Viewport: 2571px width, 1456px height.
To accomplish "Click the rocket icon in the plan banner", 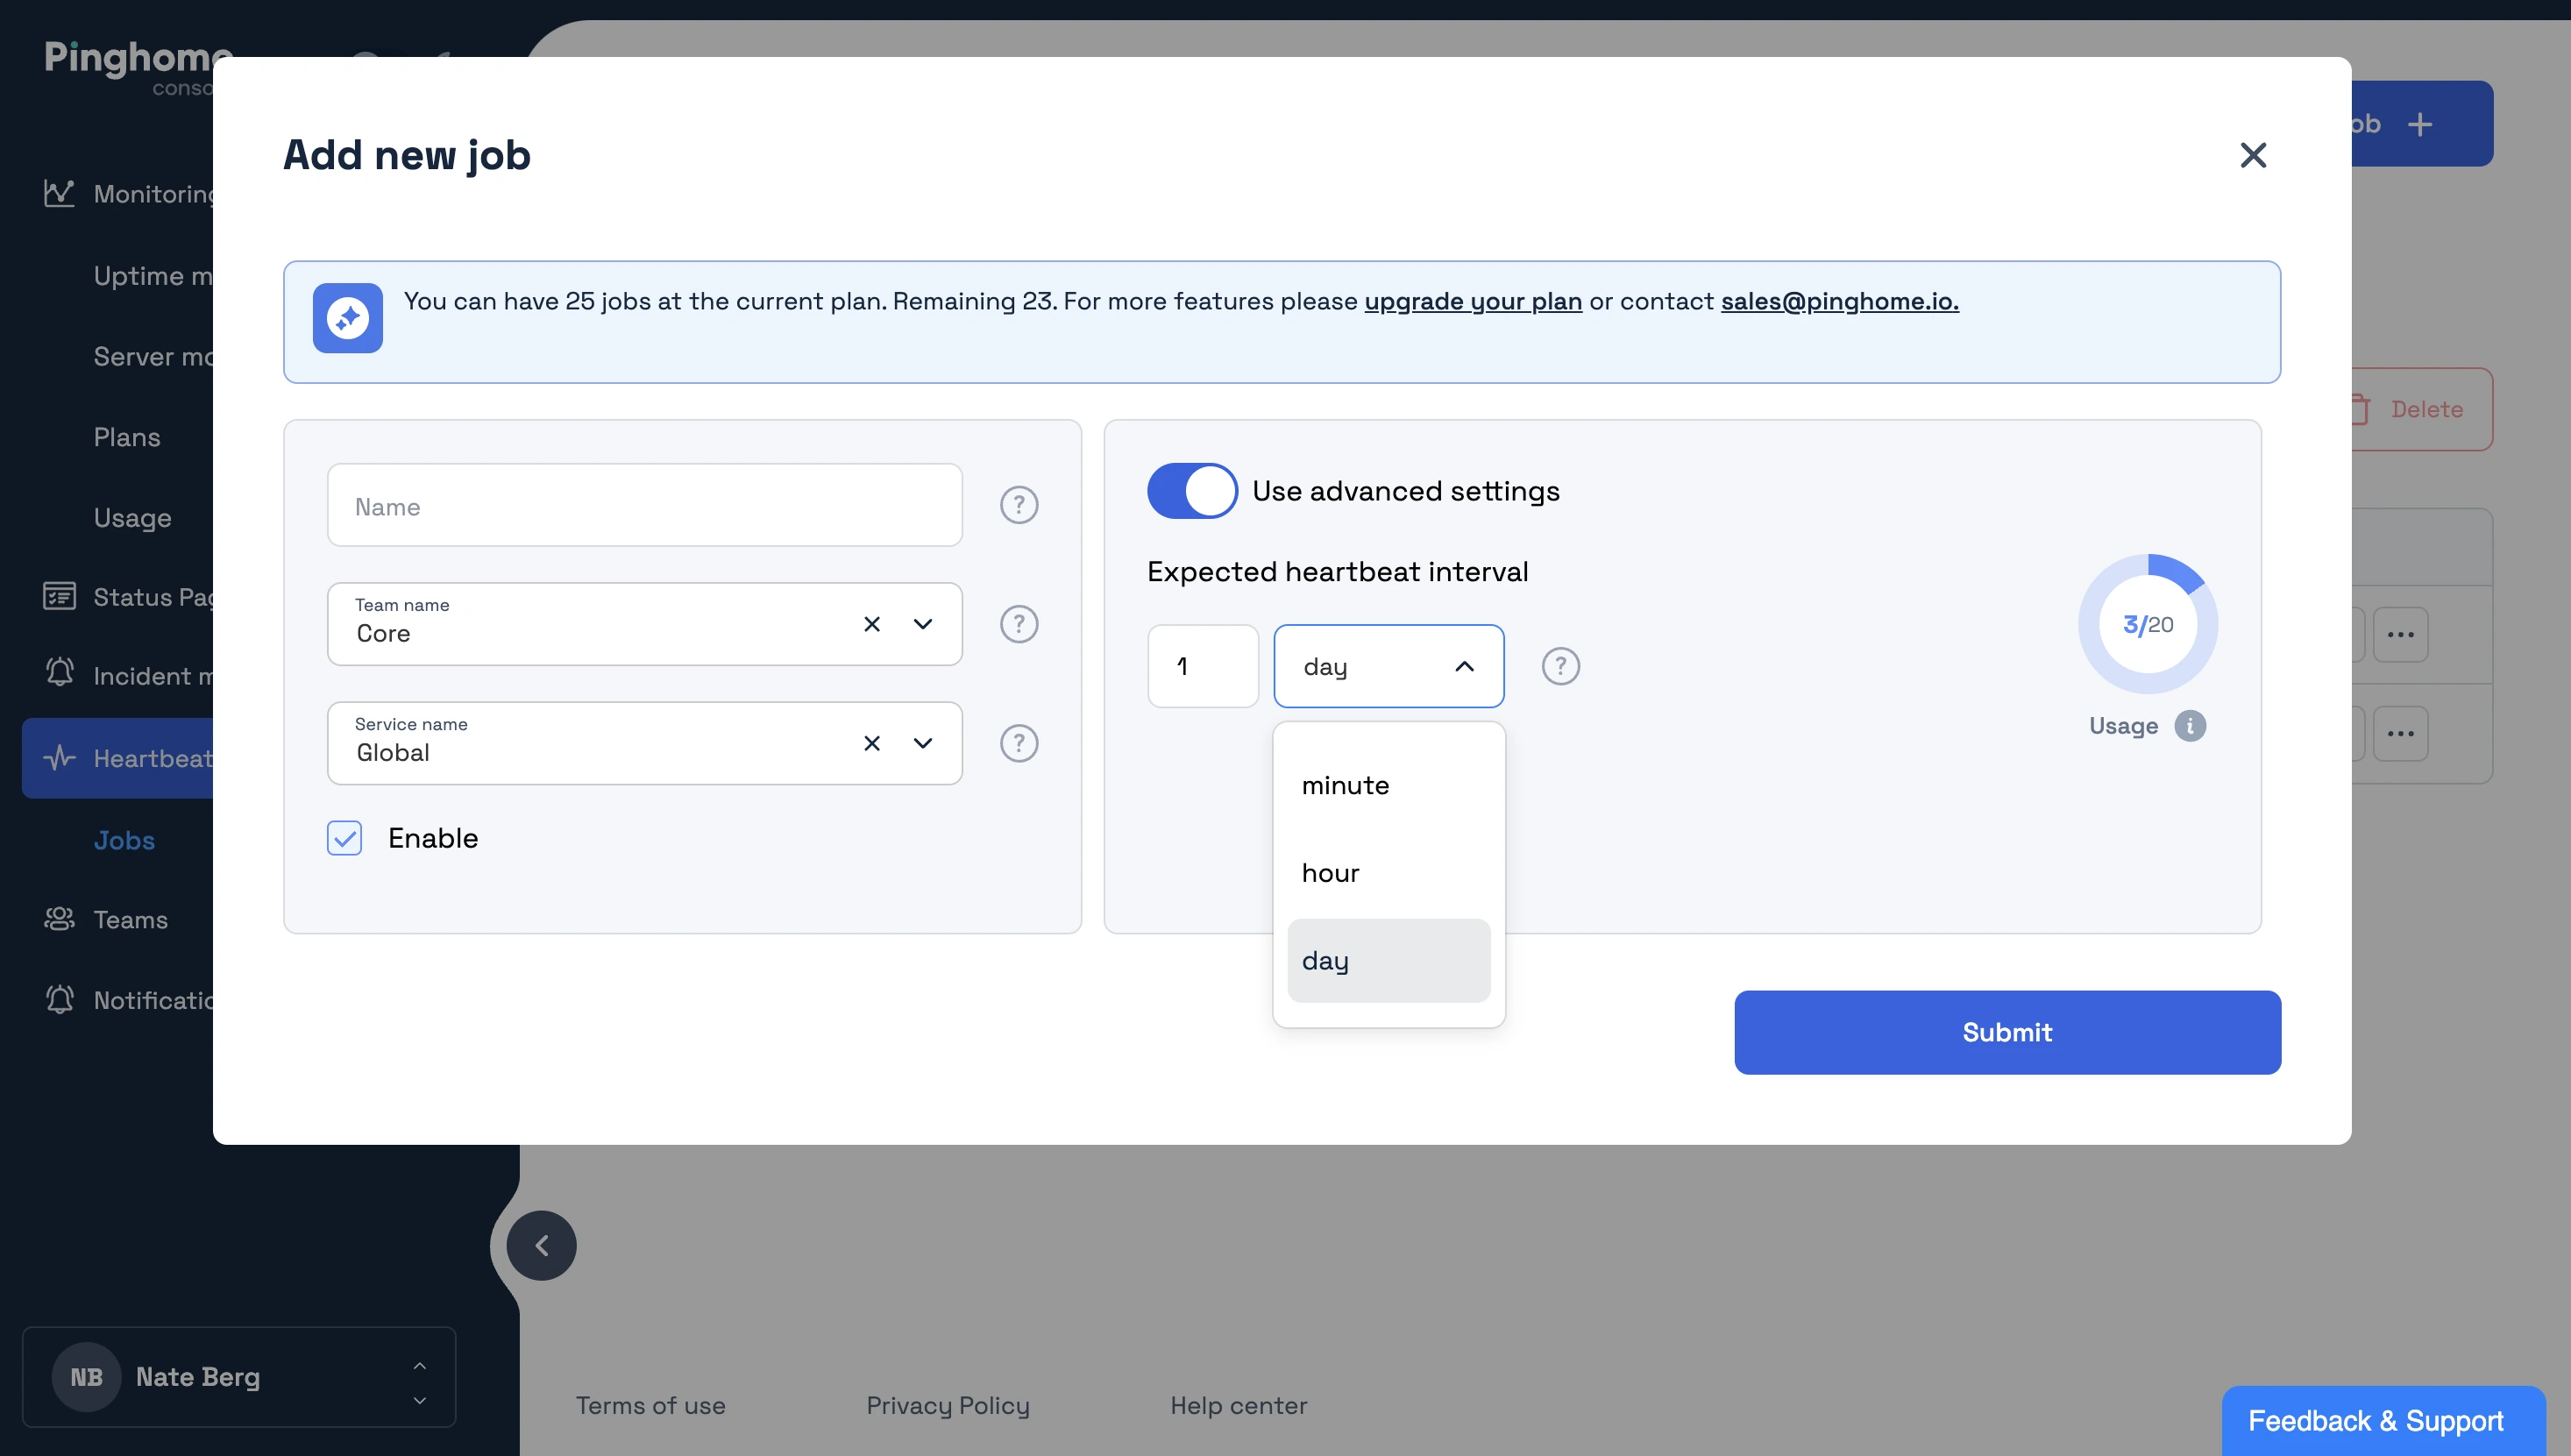I will (x=348, y=318).
